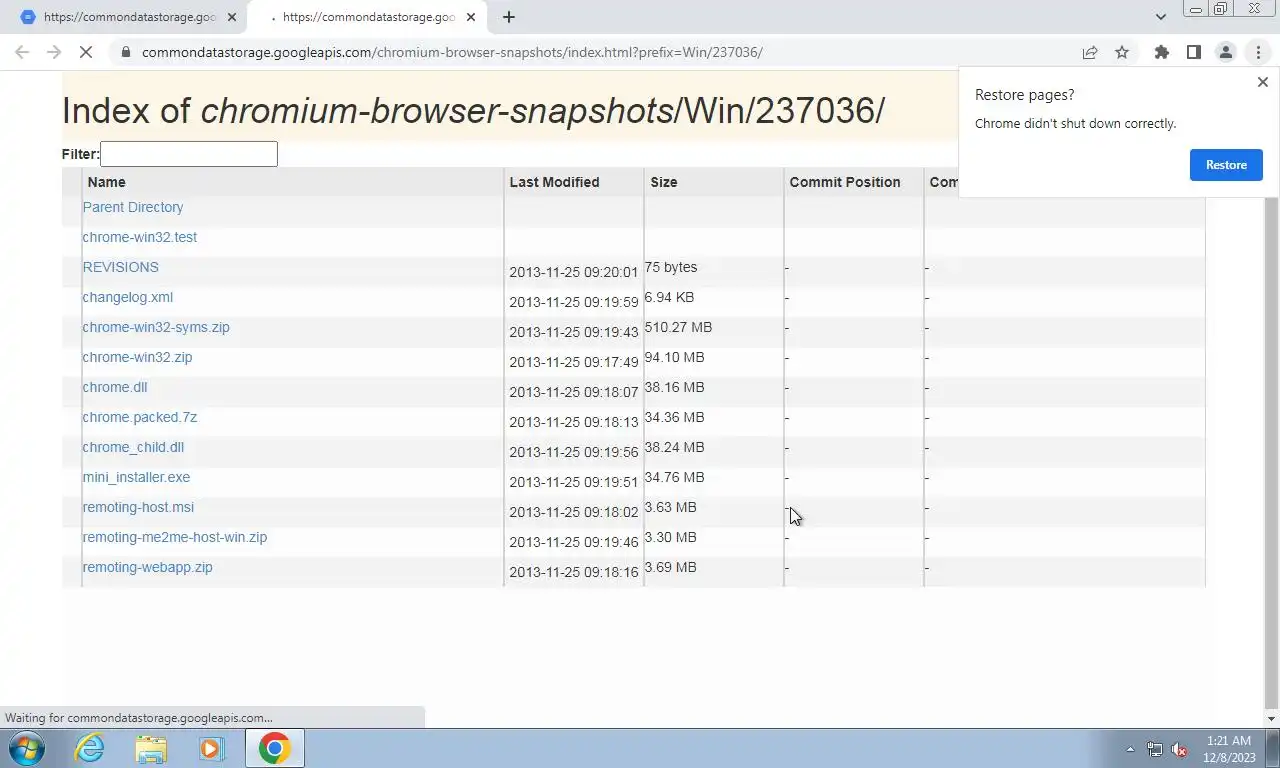Open the Chrome profile avatar
Viewport: 1280px width, 768px height.
tap(1225, 52)
